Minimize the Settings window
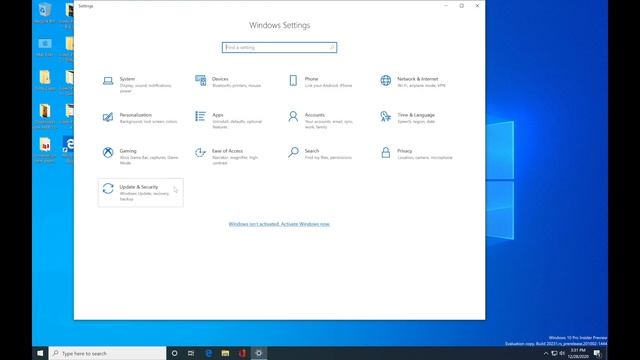The image size is (640, 360). (x=446, y=6)
